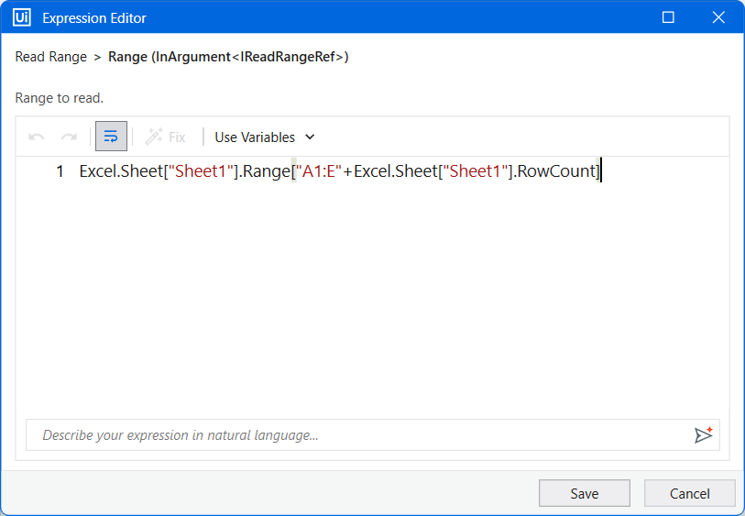Click on RowCount in the expression
The height and width of the screenshot is (516, 745).
coord(556,171)
